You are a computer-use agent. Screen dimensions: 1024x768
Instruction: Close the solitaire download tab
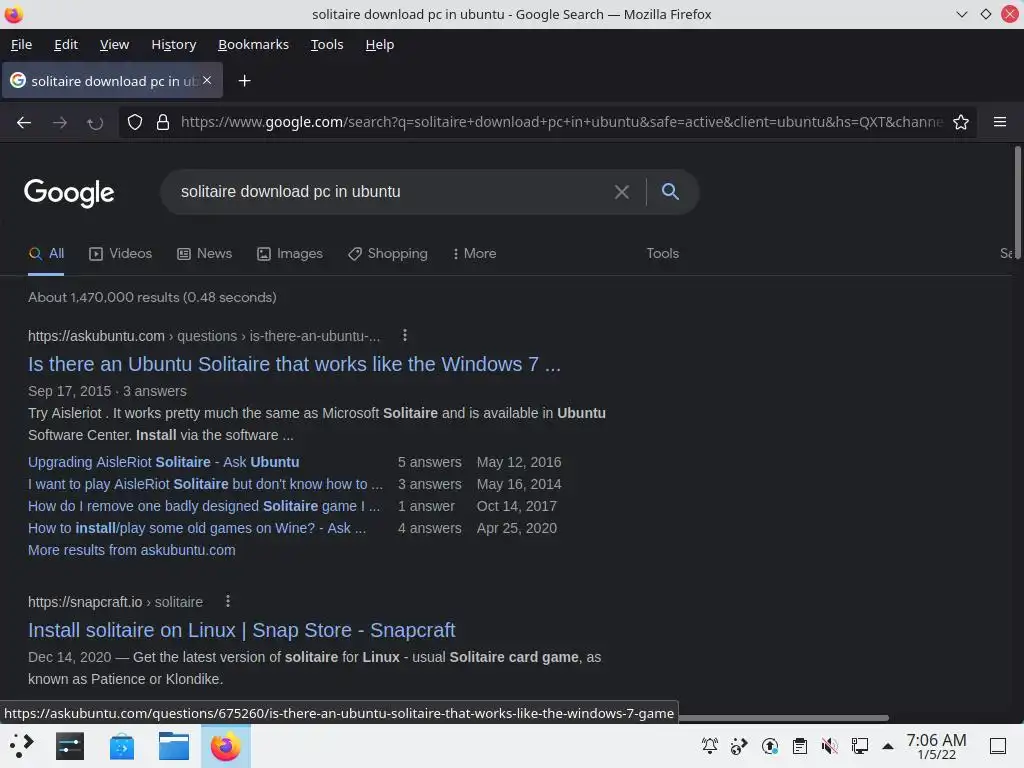207,80
